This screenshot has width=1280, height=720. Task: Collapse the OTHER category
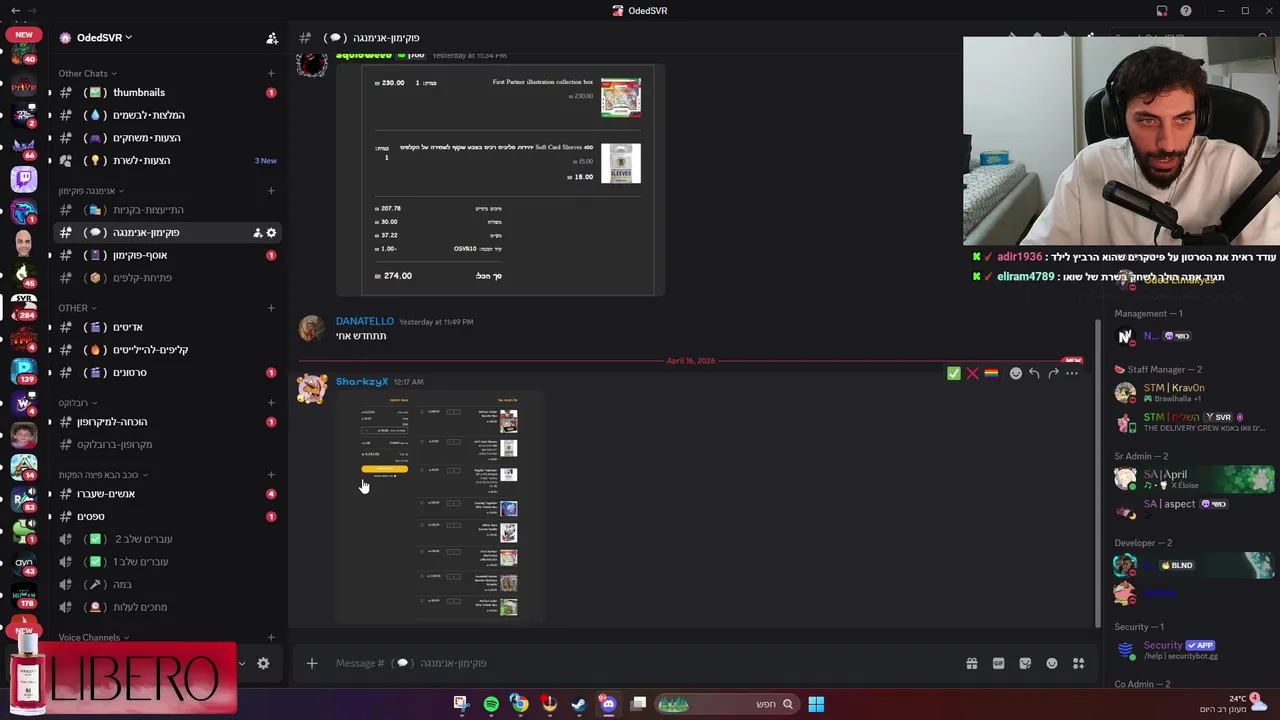77,308
